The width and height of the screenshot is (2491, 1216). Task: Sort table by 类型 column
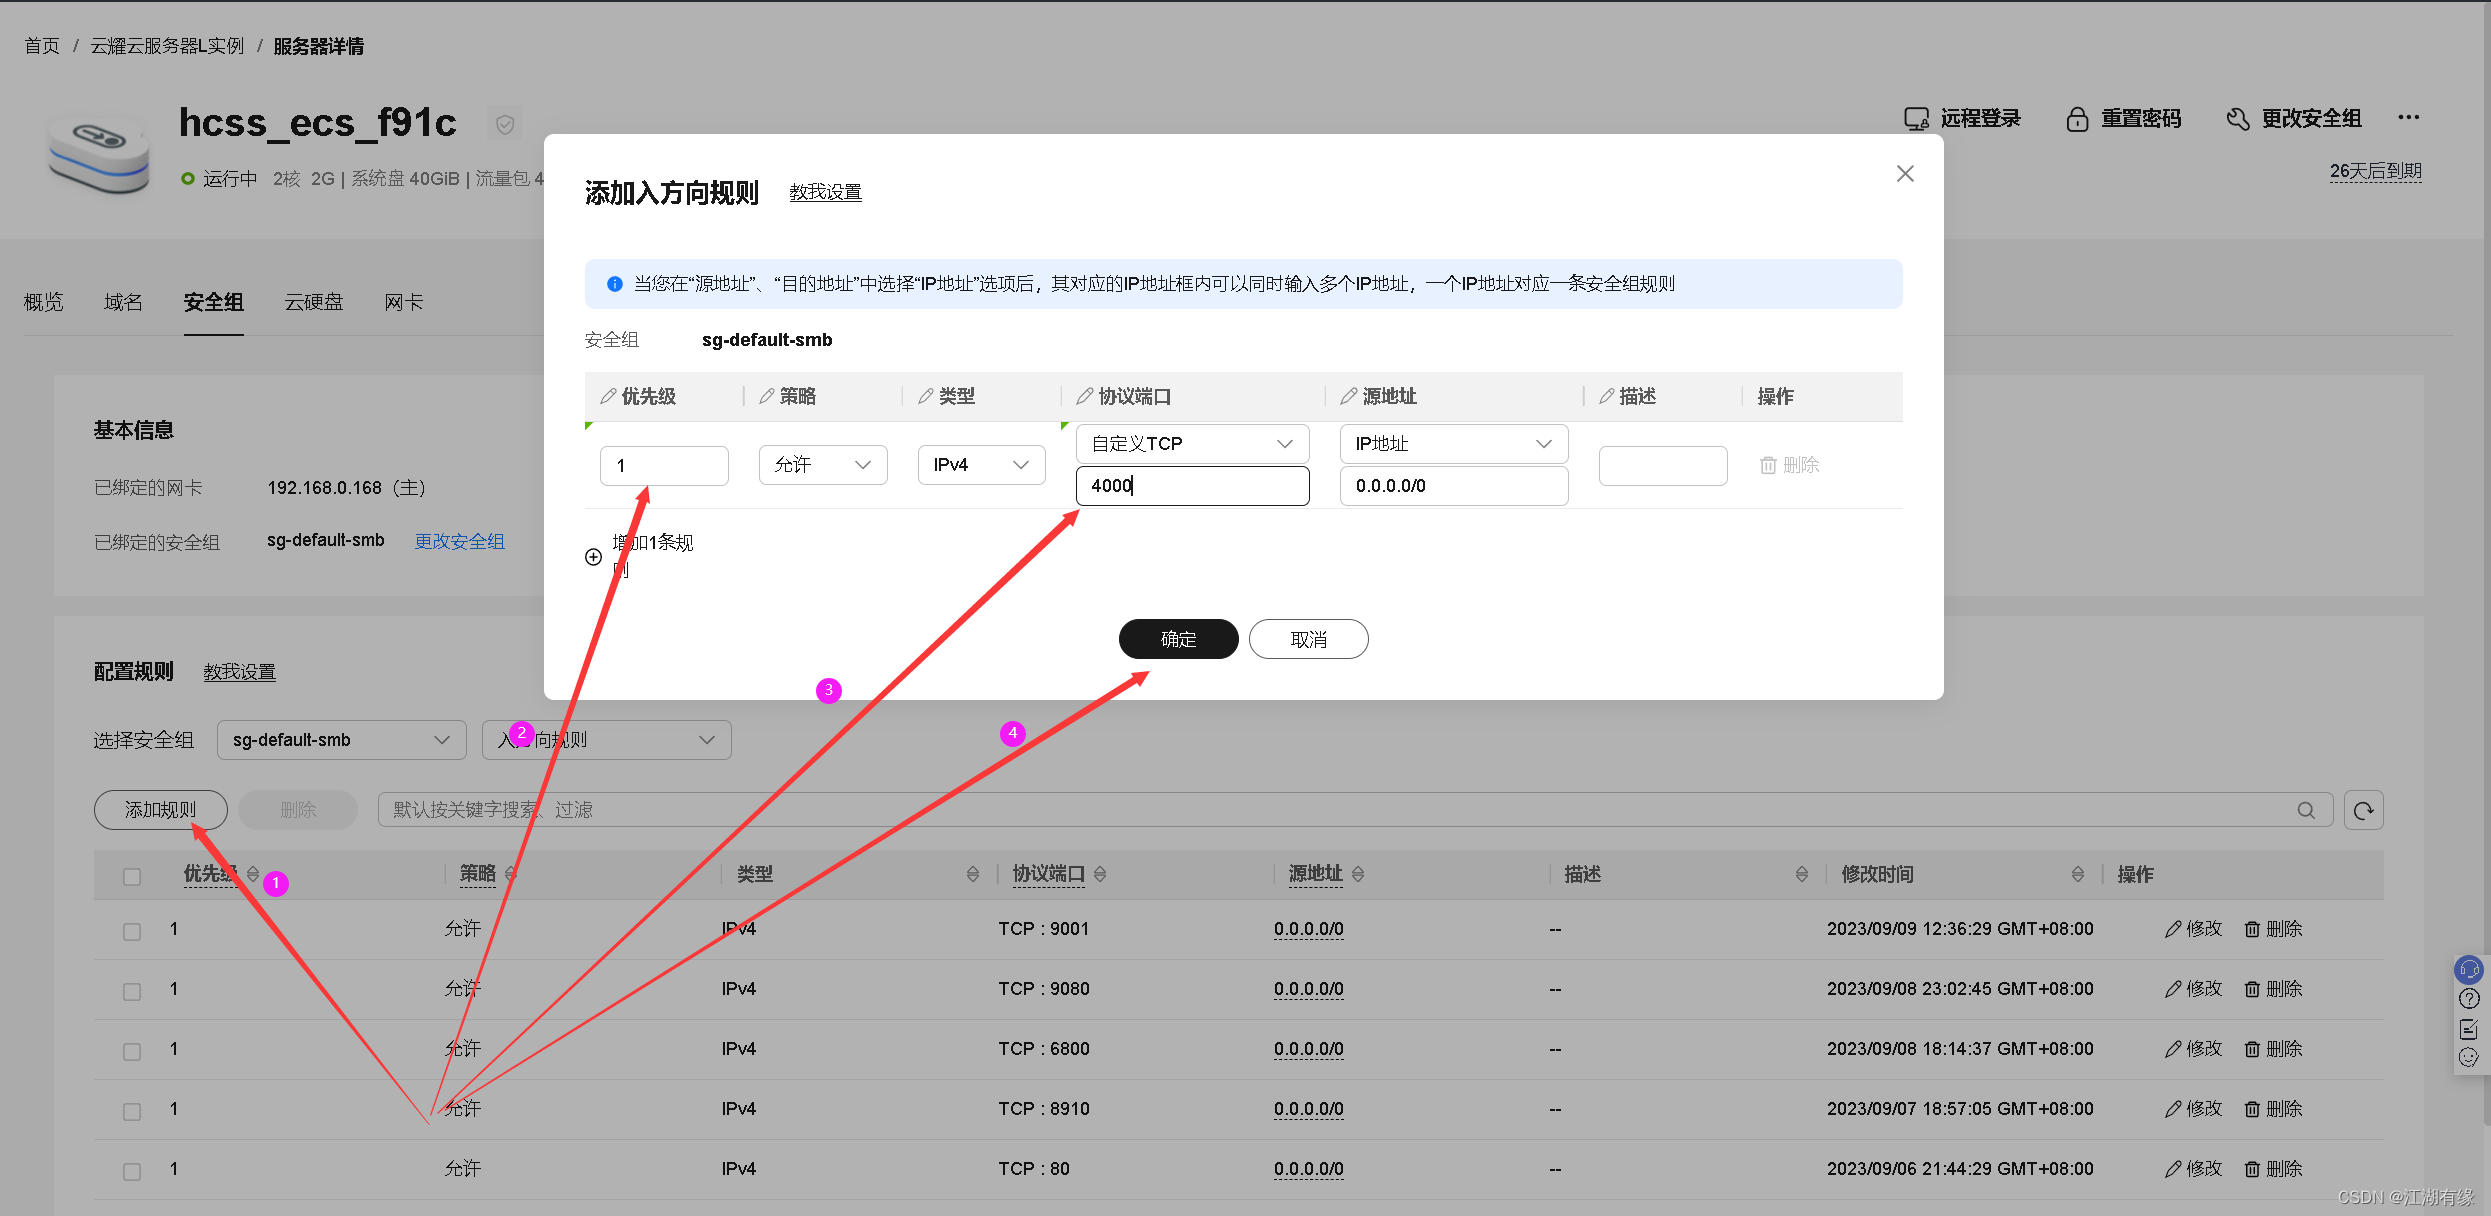point(973,874)
